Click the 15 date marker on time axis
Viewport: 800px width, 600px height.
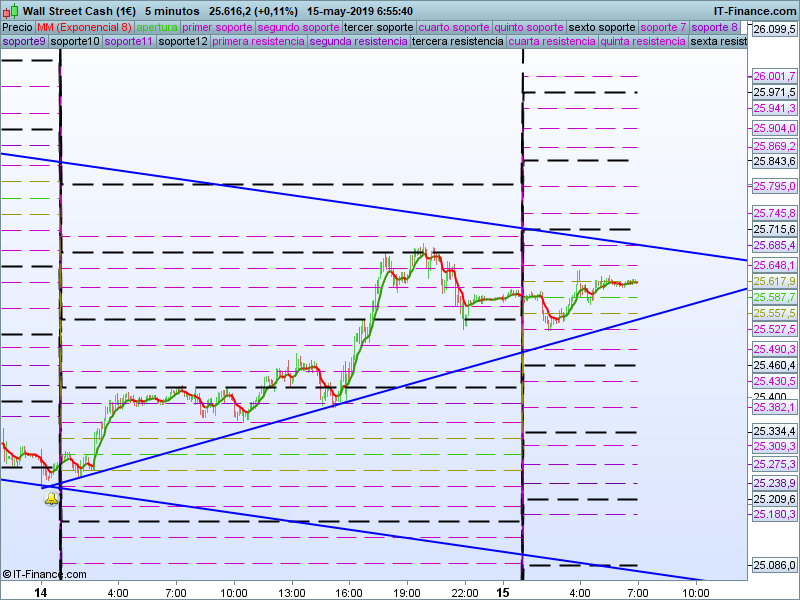click(503, 592)
